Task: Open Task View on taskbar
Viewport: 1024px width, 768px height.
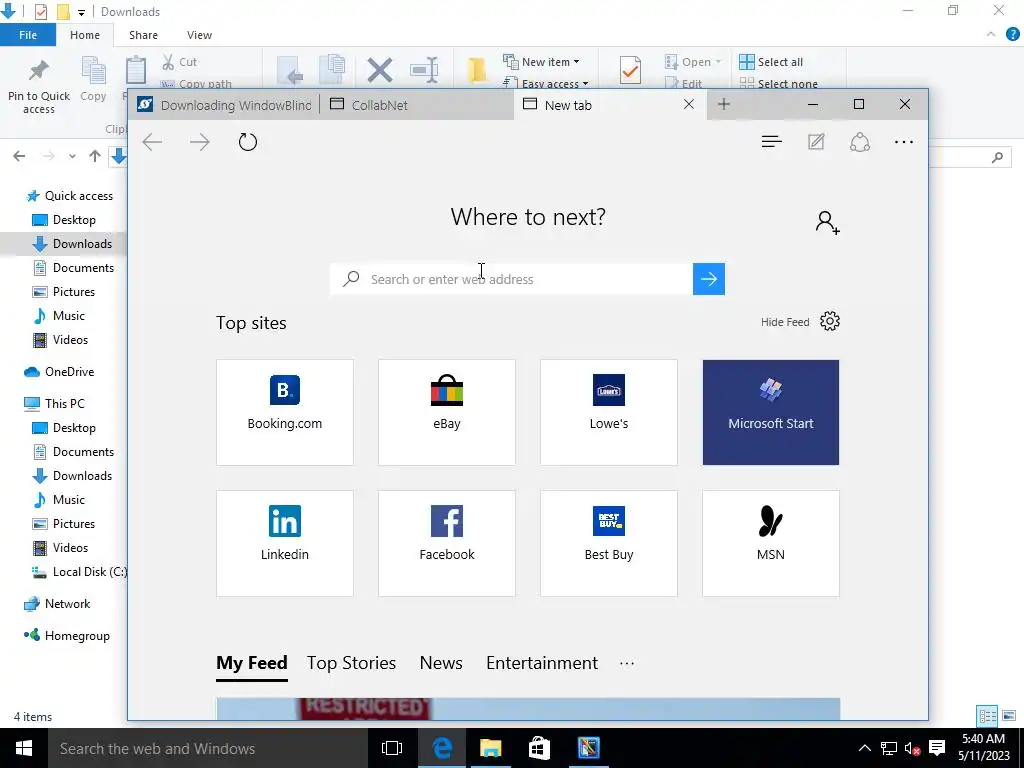Action: 392,748
